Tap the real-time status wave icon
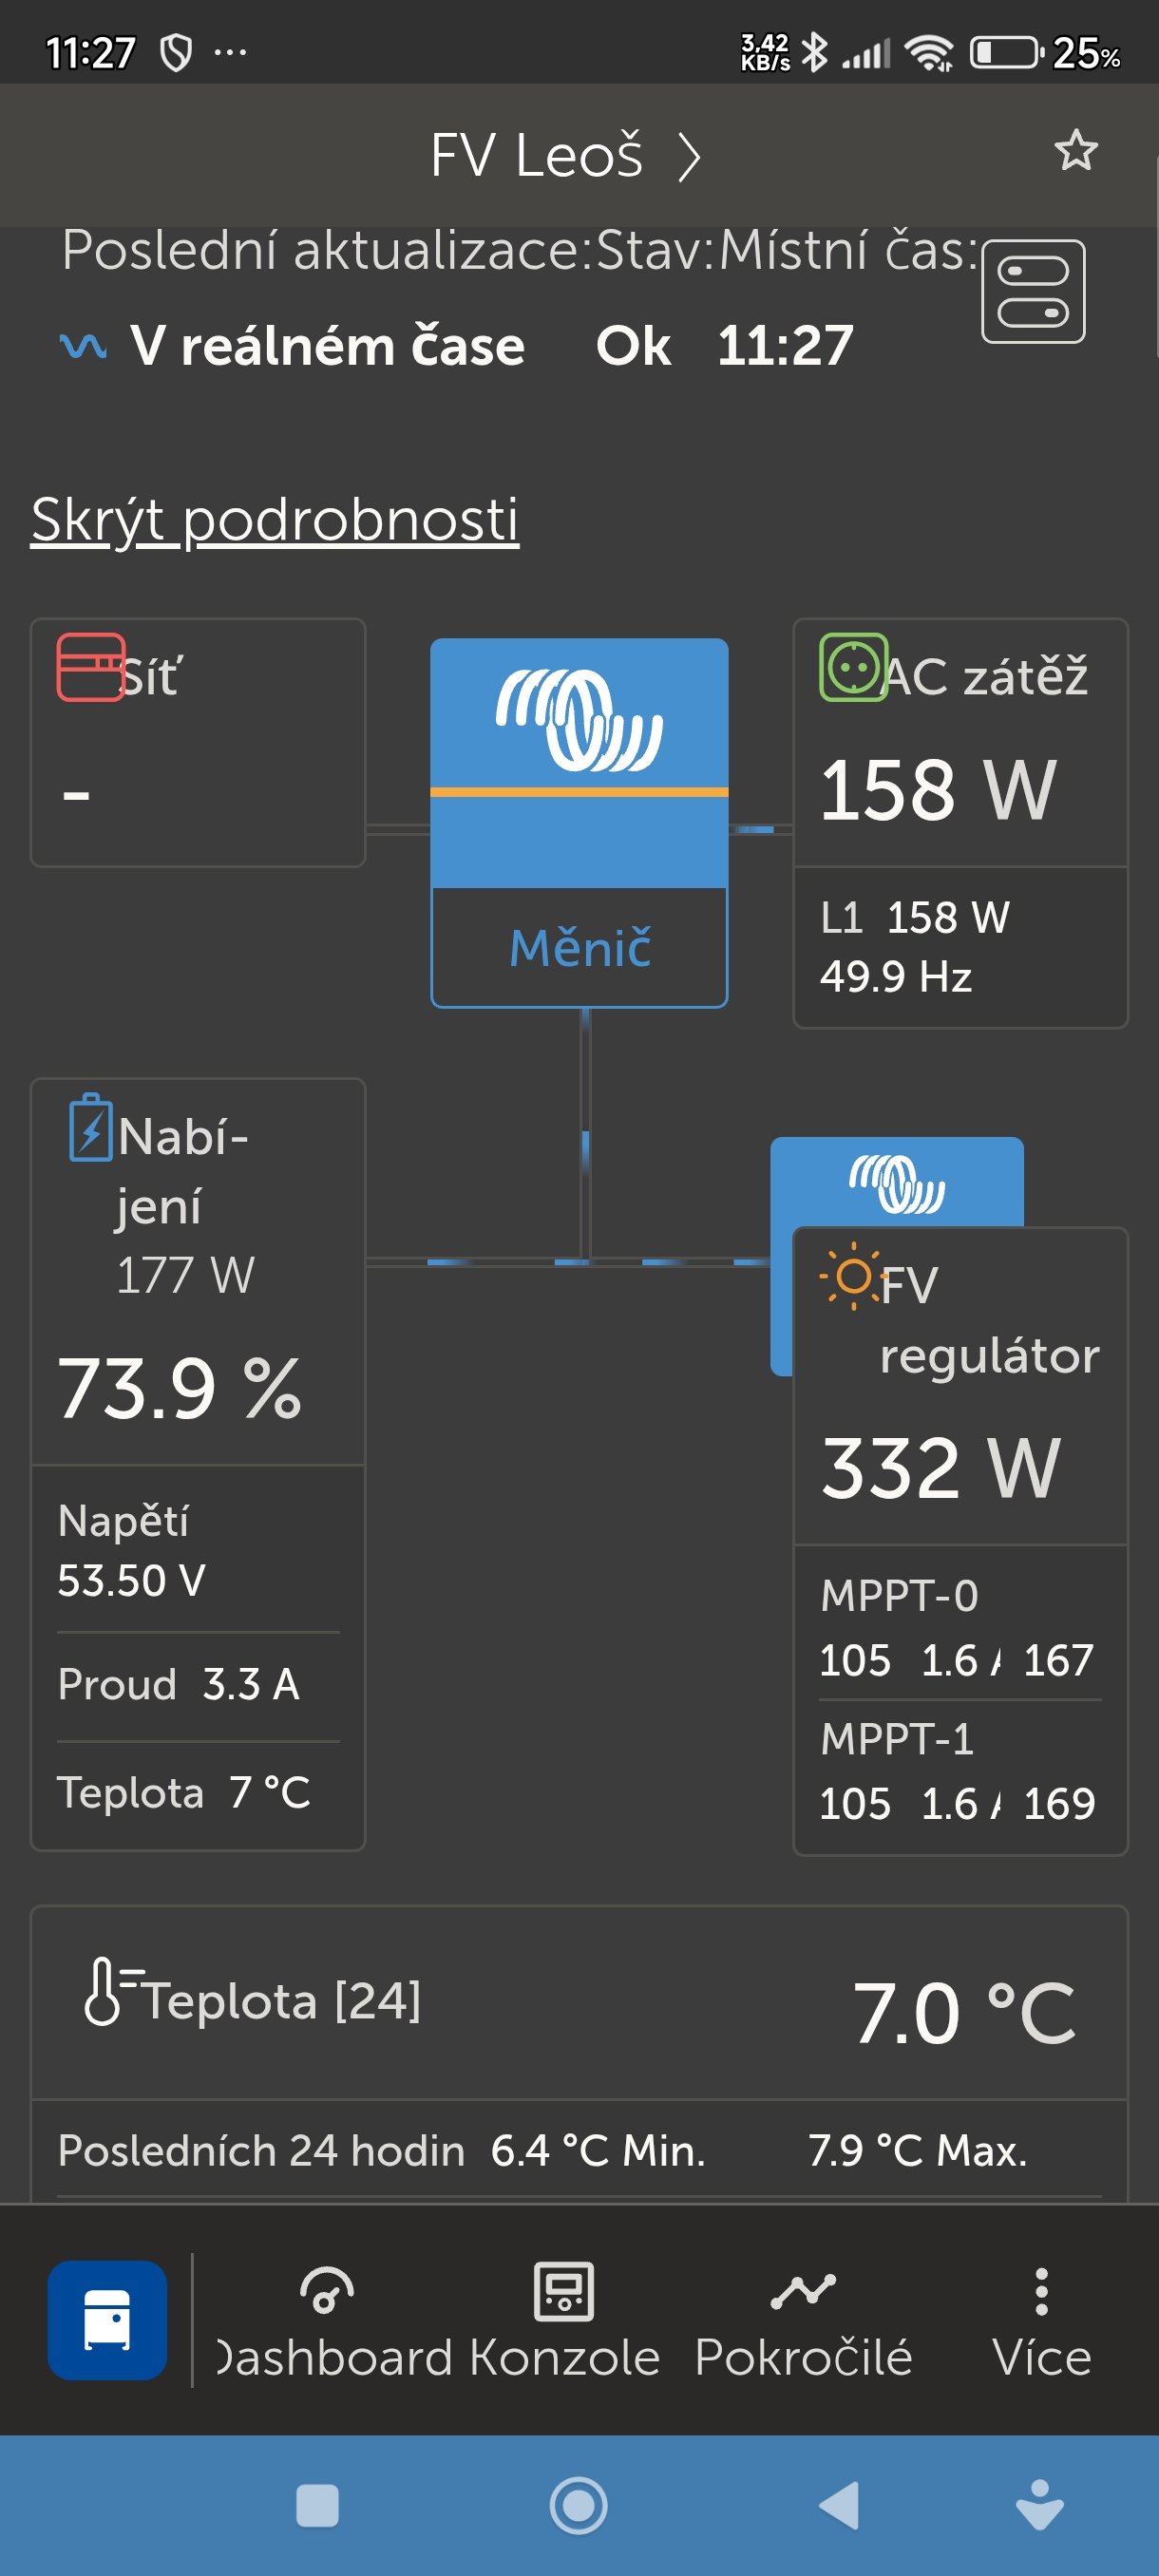The image size is (1159, 2576). [x=83, y=346]
